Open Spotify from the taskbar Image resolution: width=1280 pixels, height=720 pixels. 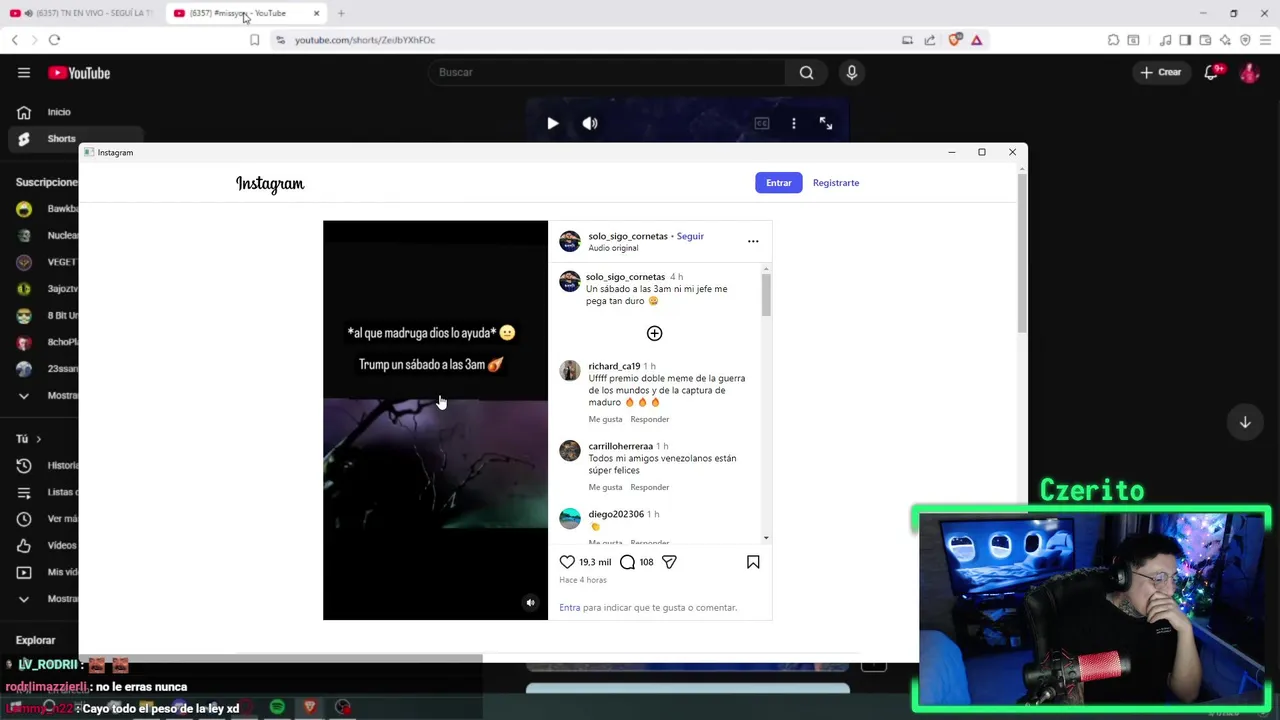tap(277, 707)
